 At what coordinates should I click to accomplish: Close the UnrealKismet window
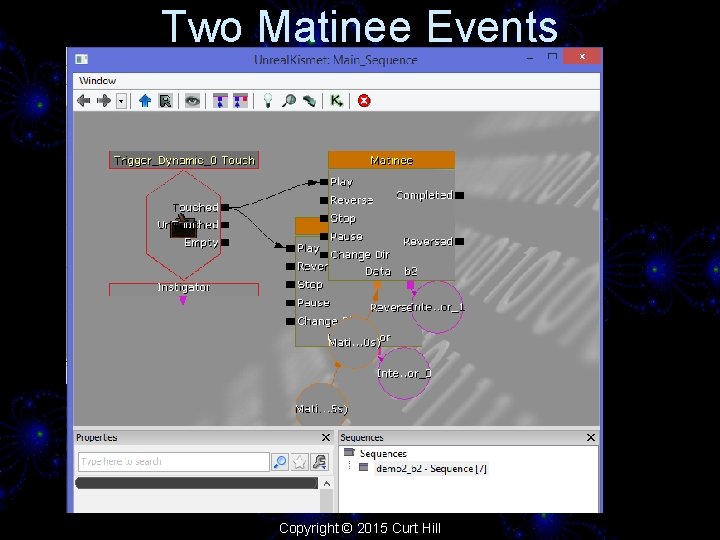582,57
